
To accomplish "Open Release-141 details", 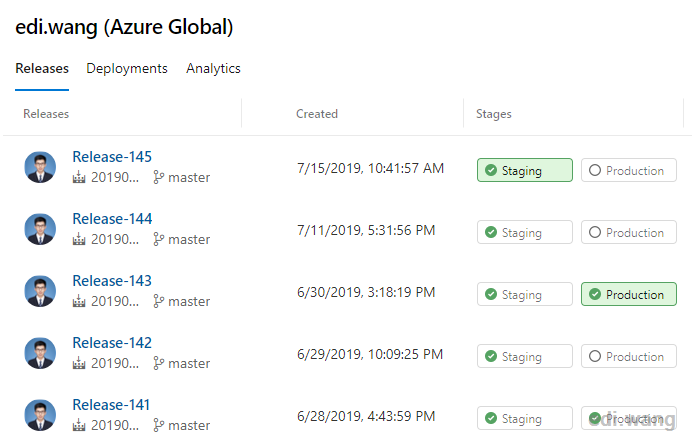I will click(x=111, y=405).
